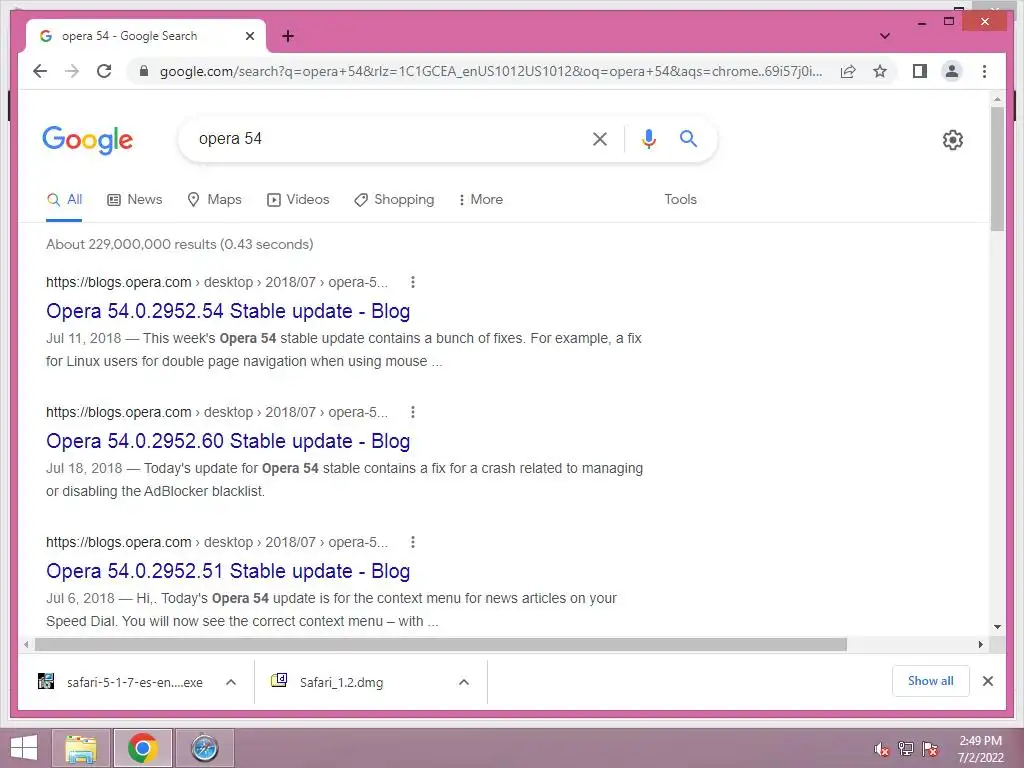Click the results count text
1024x768 pixels.
click(x=180, y=244)
